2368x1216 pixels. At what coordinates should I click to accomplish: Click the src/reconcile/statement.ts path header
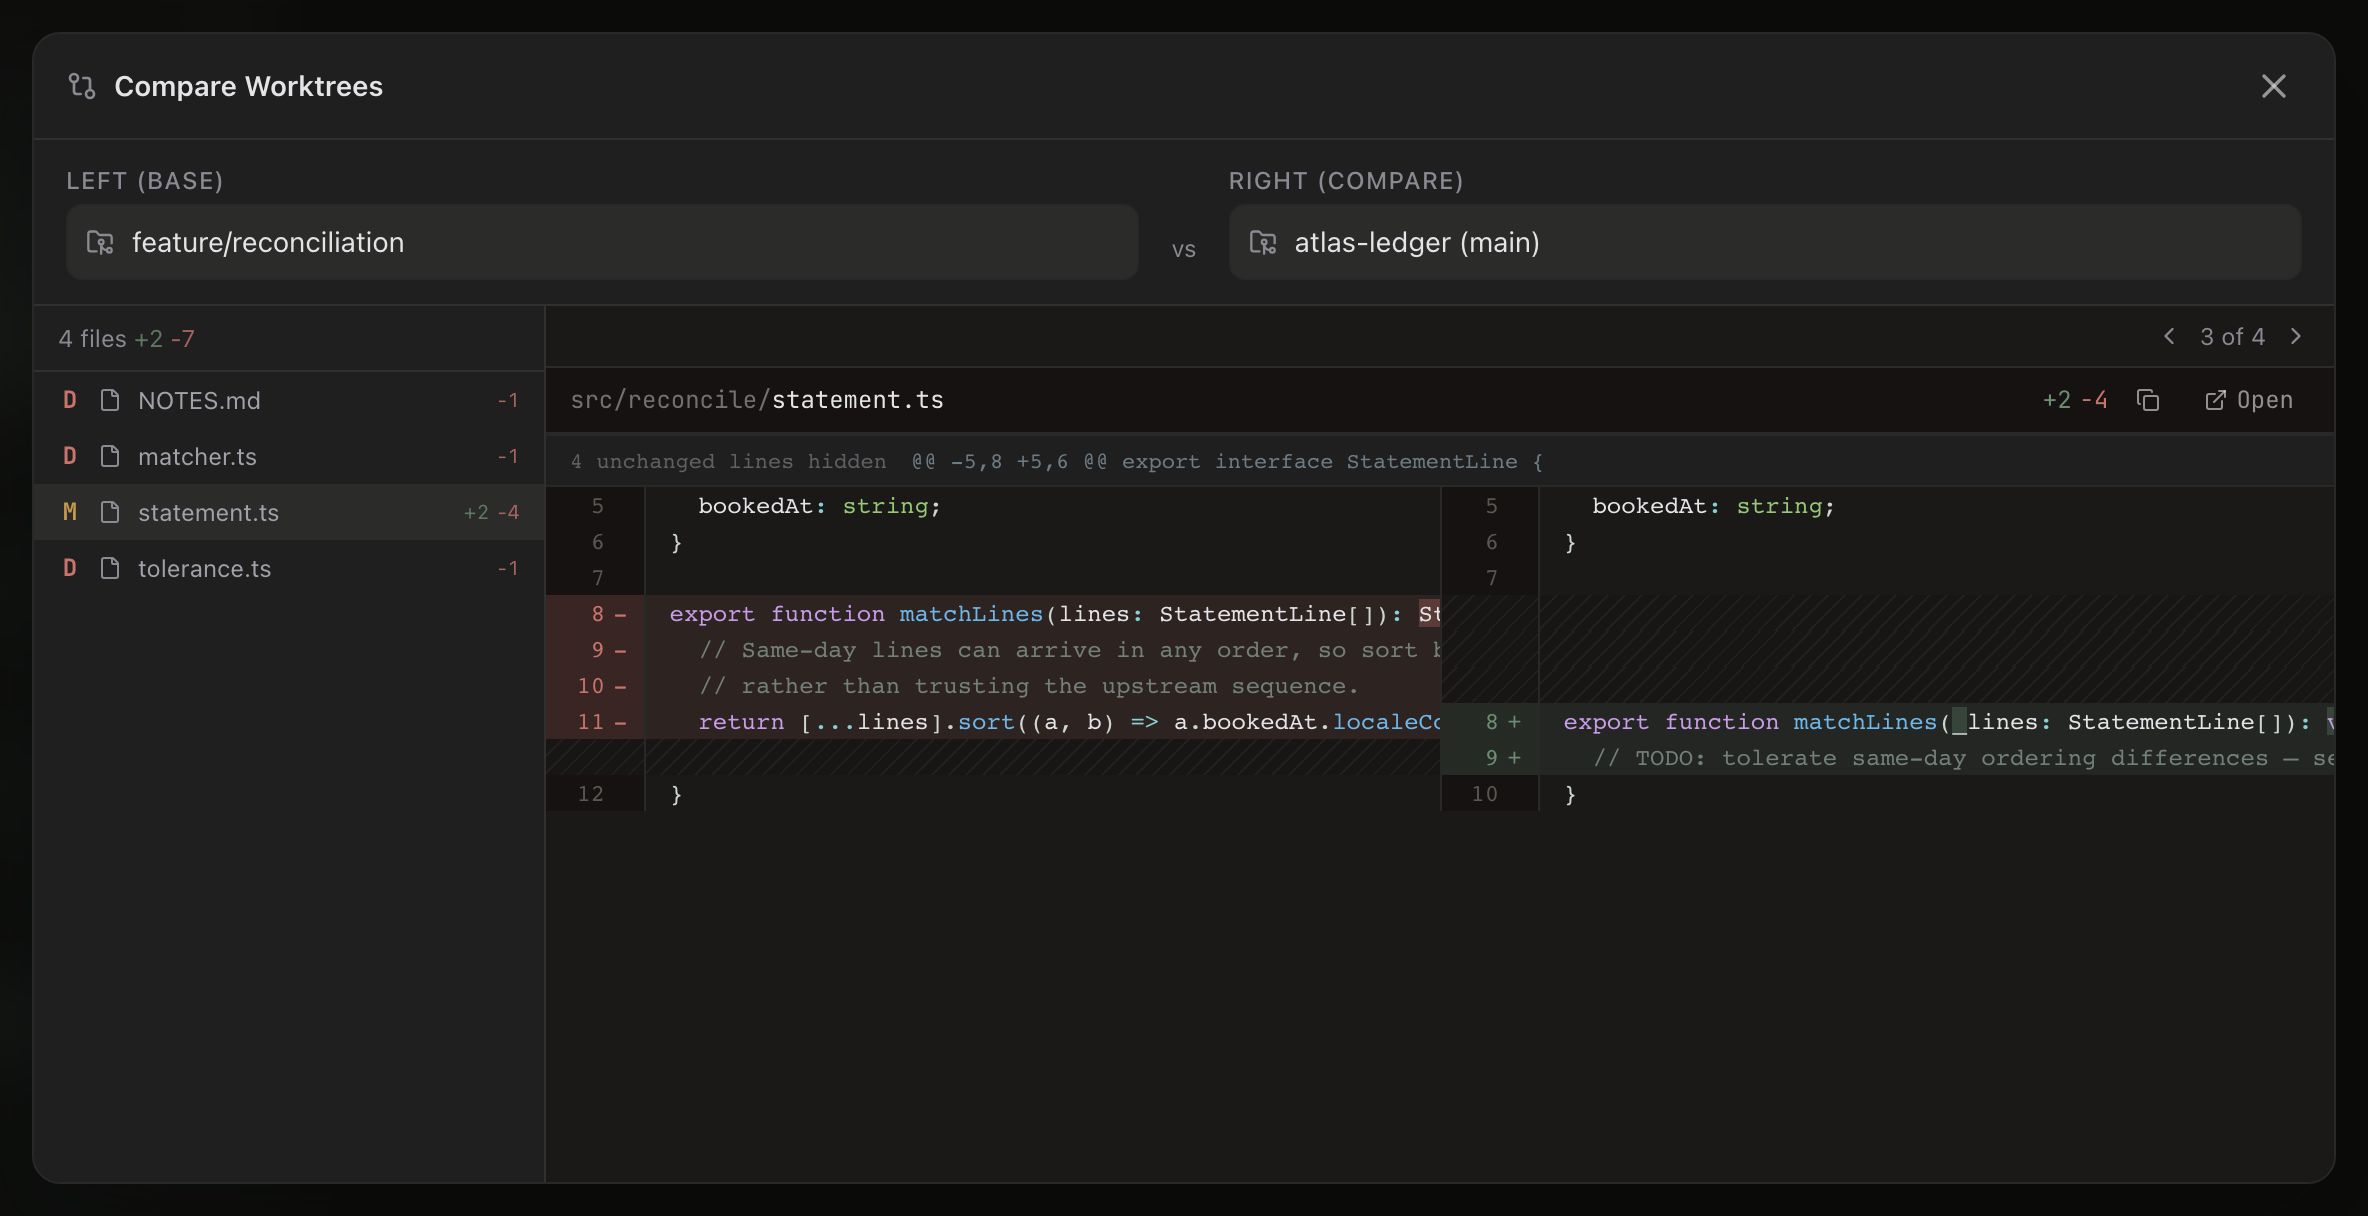(x=757, y=400)
